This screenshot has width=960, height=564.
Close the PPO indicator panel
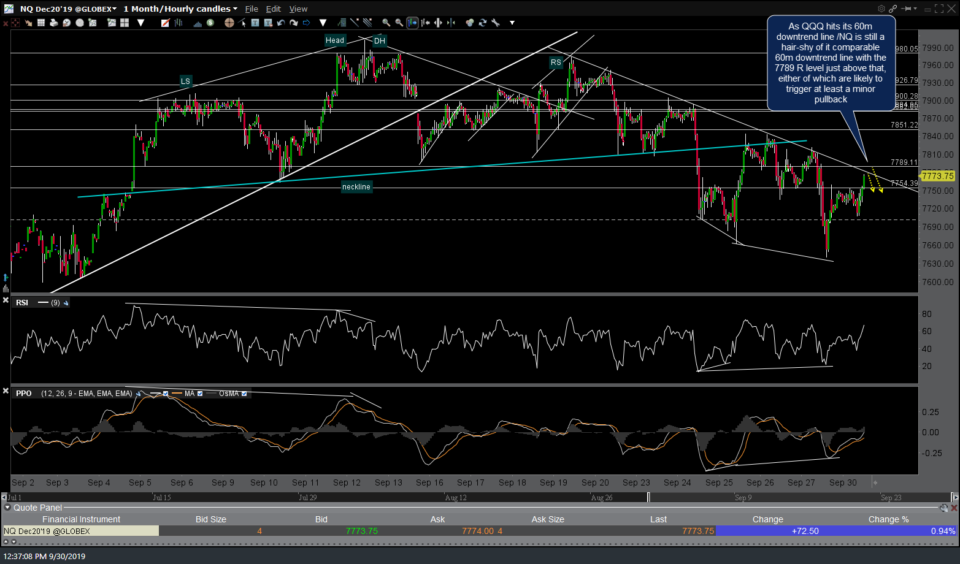pos(6,390)
